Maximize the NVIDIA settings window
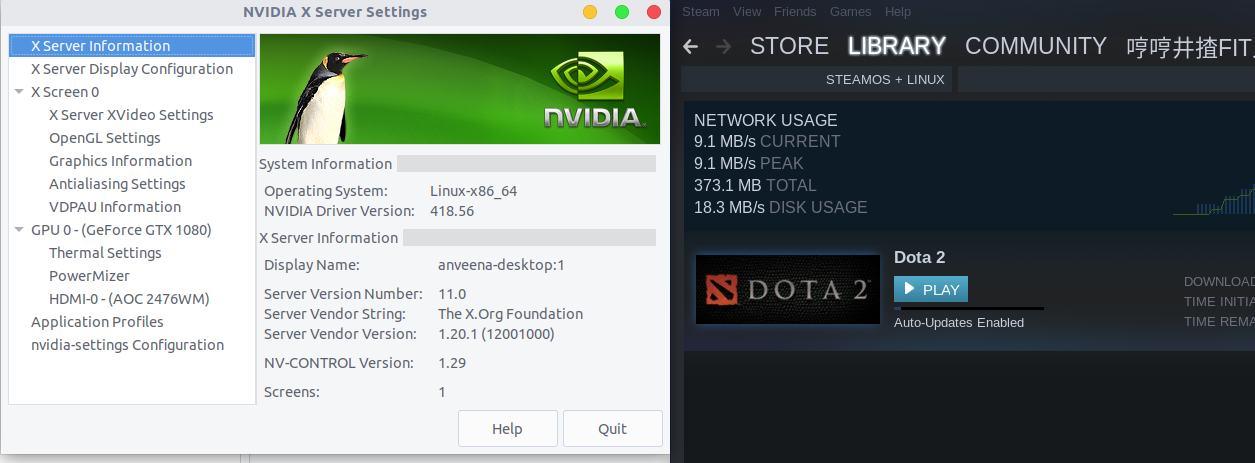 622,12
